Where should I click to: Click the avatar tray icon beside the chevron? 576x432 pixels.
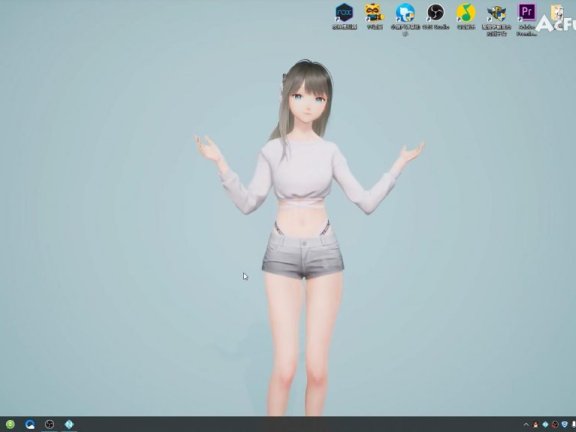pyautogui.click(x=535, y=425)
